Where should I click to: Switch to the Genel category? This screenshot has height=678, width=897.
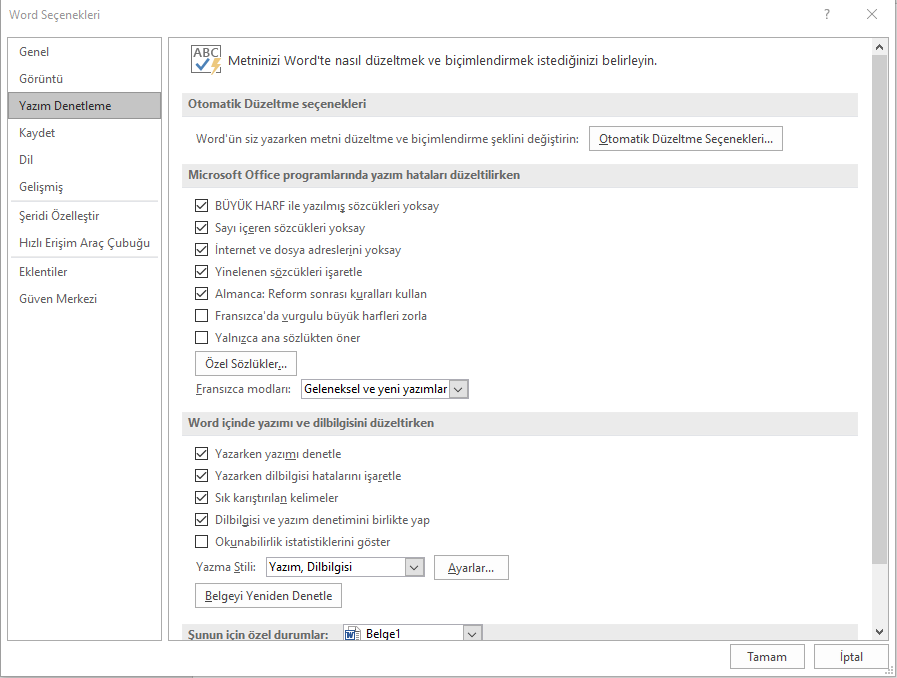34,52
